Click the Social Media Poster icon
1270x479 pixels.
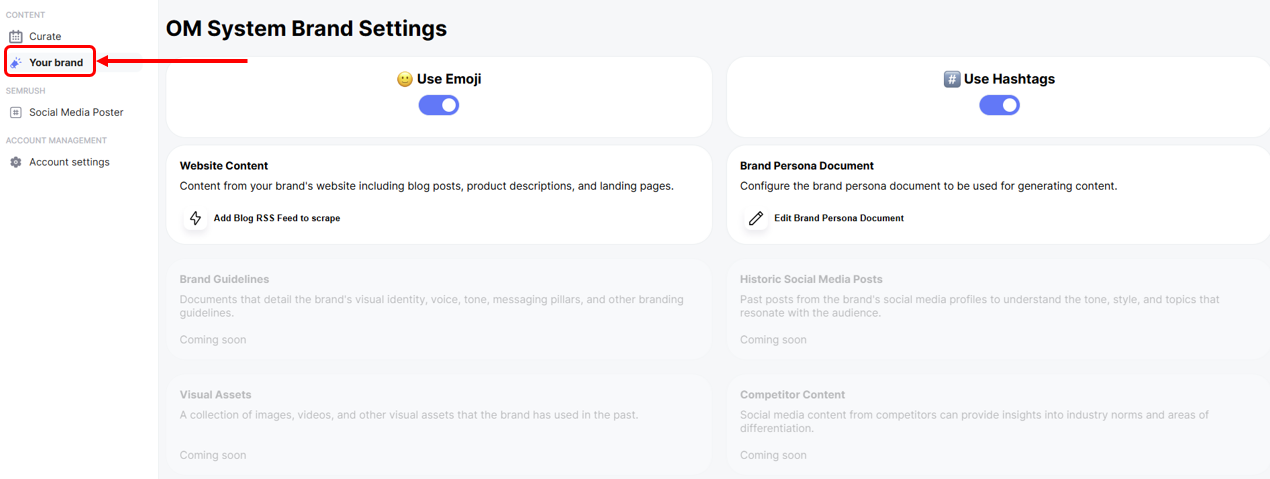pos(16,113)
